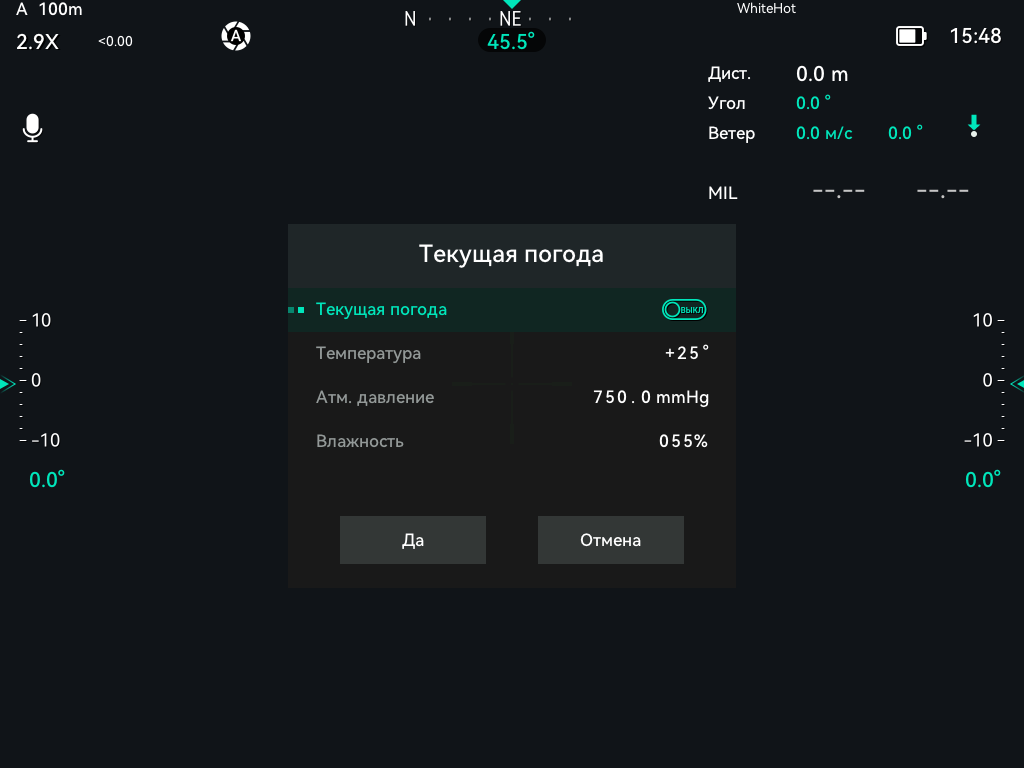Click the 45.5° compass heading readout
Screen dimensions: 1024x768
(511, 41)
